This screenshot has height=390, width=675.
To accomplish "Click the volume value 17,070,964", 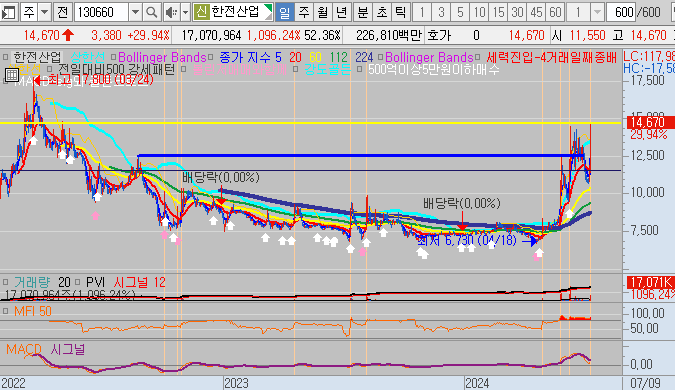I will tap(211, 35).
